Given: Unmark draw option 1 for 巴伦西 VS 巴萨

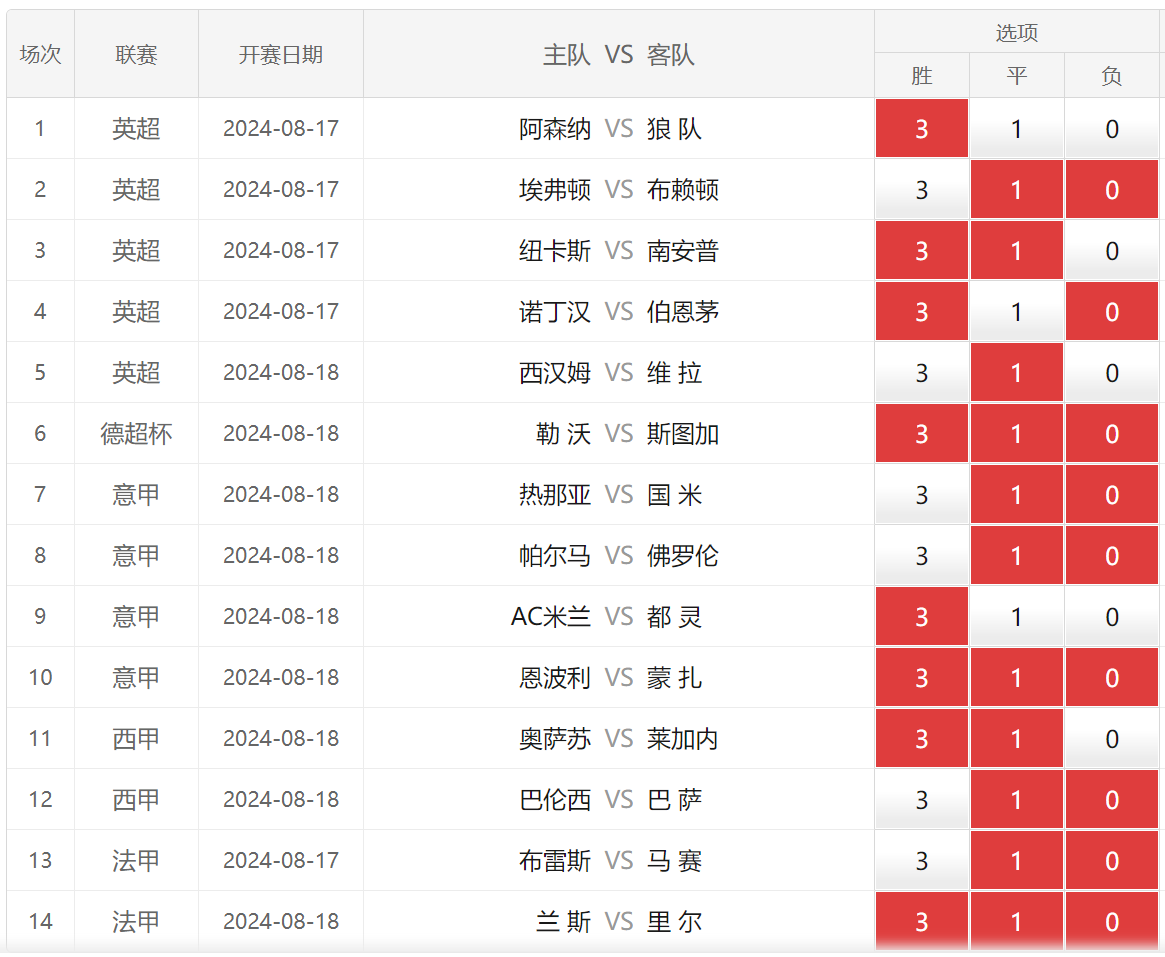Looking at the screenshot, I should (x=1016, y=799).
